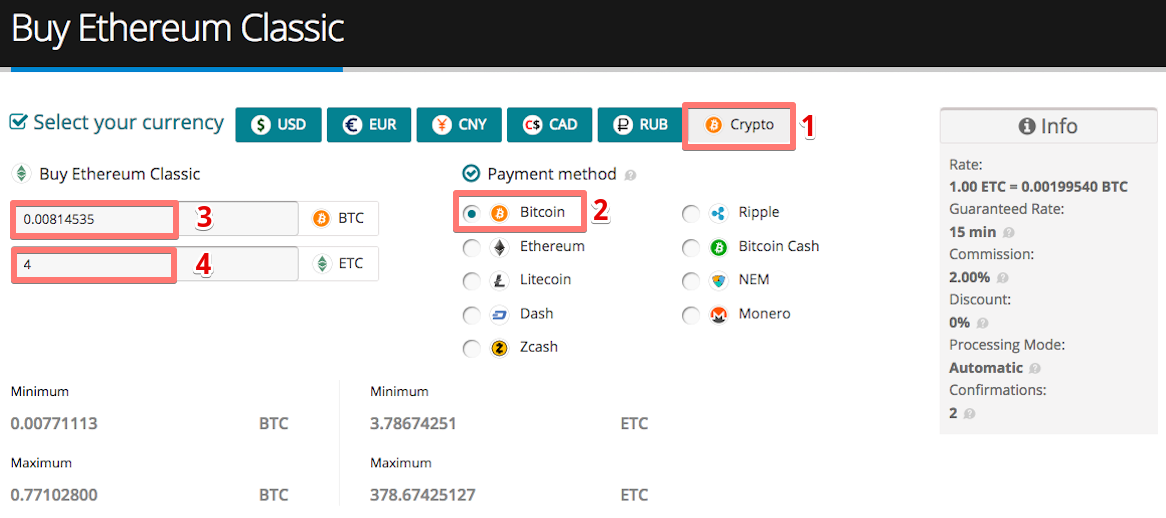
Task: Click the dollar icon on USD button
Action: (260, 125)
